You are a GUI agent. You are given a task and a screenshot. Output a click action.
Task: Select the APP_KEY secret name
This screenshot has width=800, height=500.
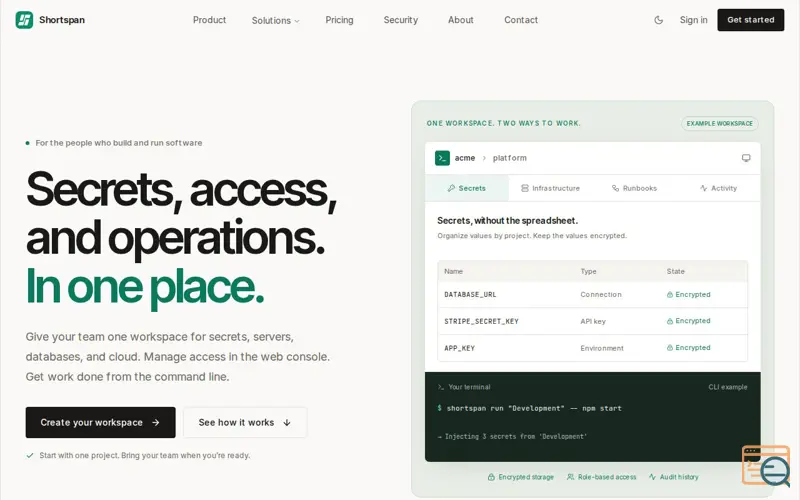pos(459,348)
